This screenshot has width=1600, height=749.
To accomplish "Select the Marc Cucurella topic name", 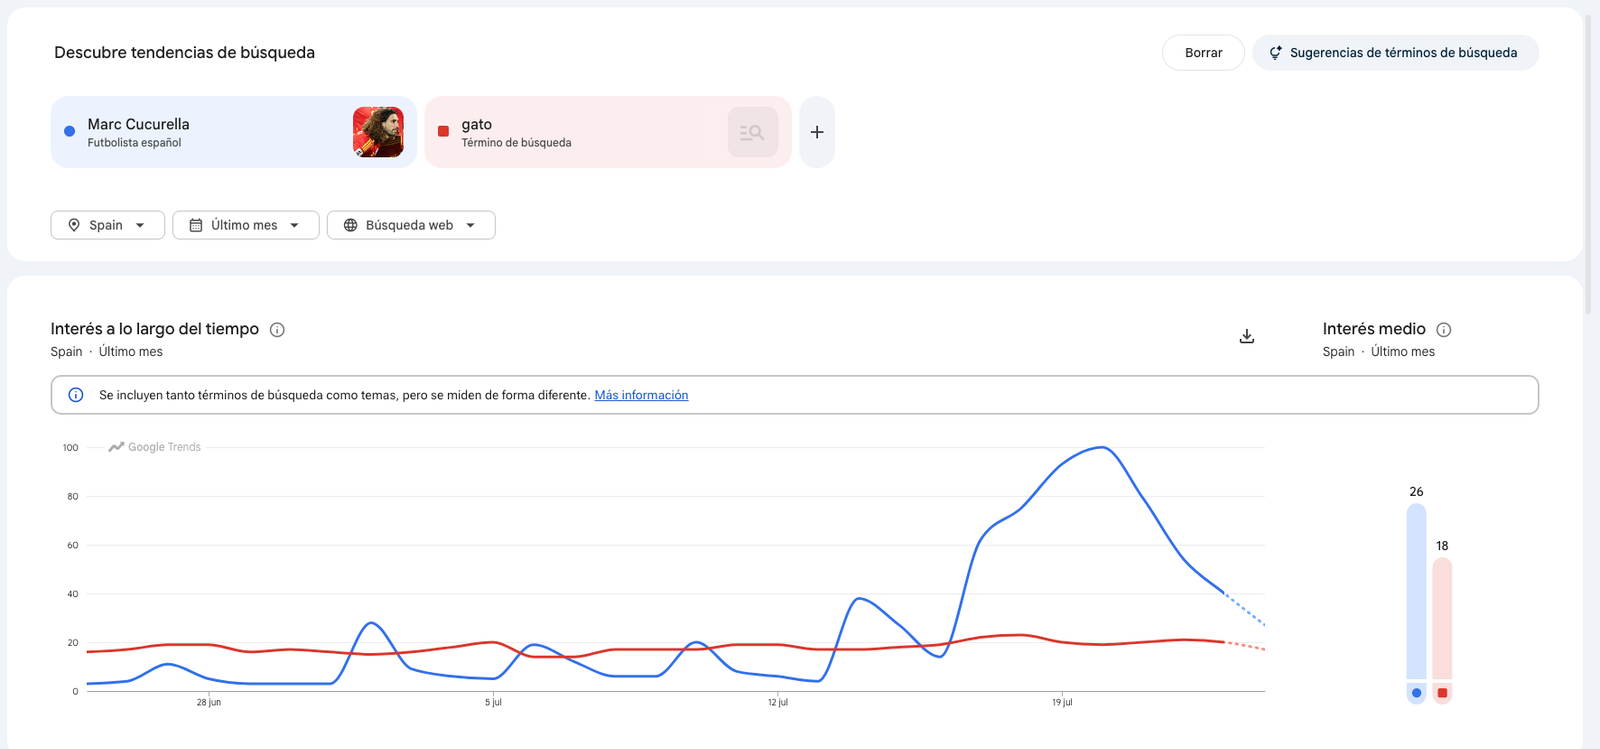I will tap(138, 124).
